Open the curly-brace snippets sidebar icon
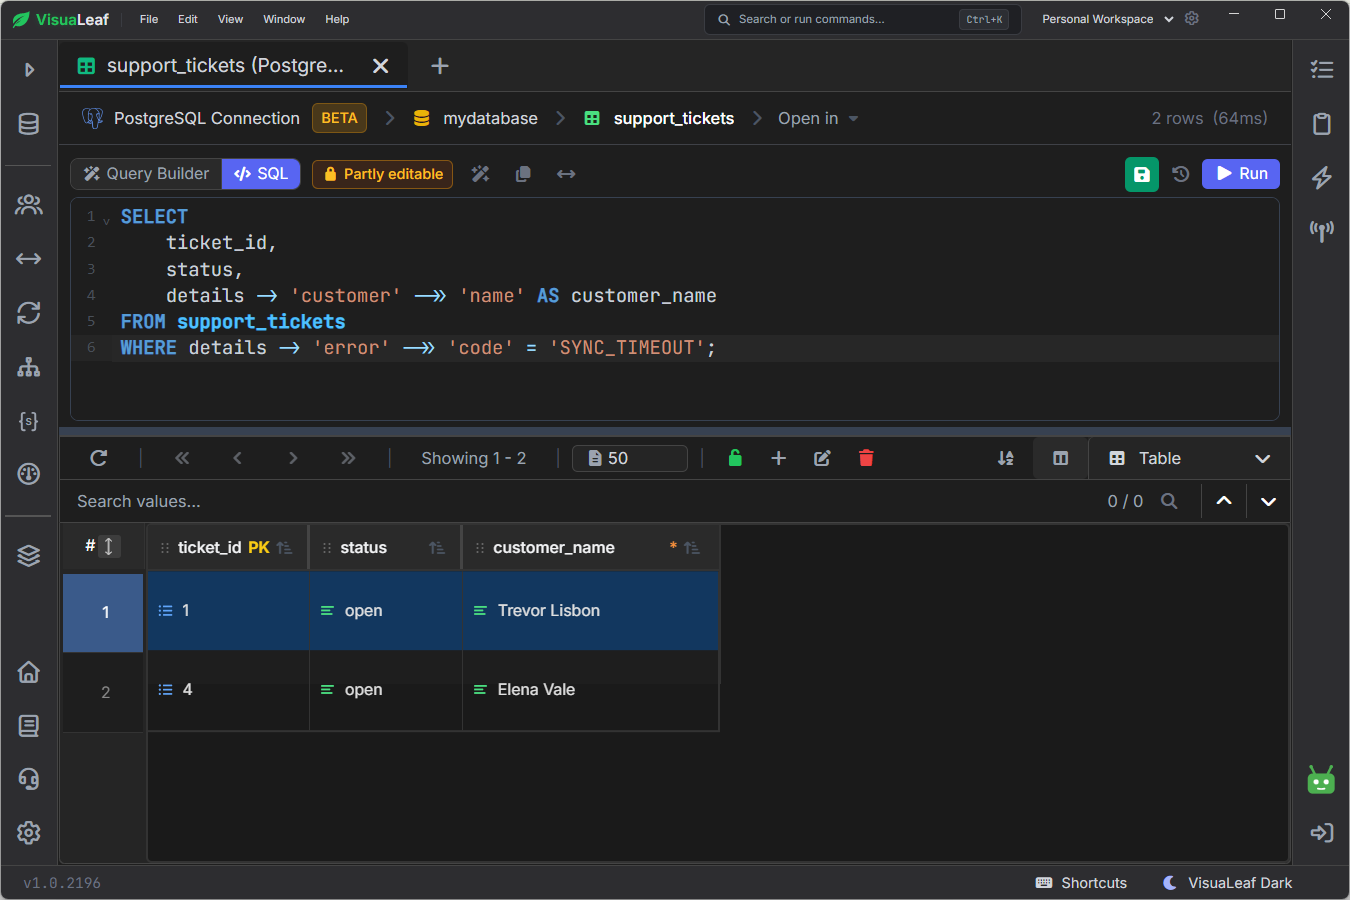1350x900 pixels. 29,421
